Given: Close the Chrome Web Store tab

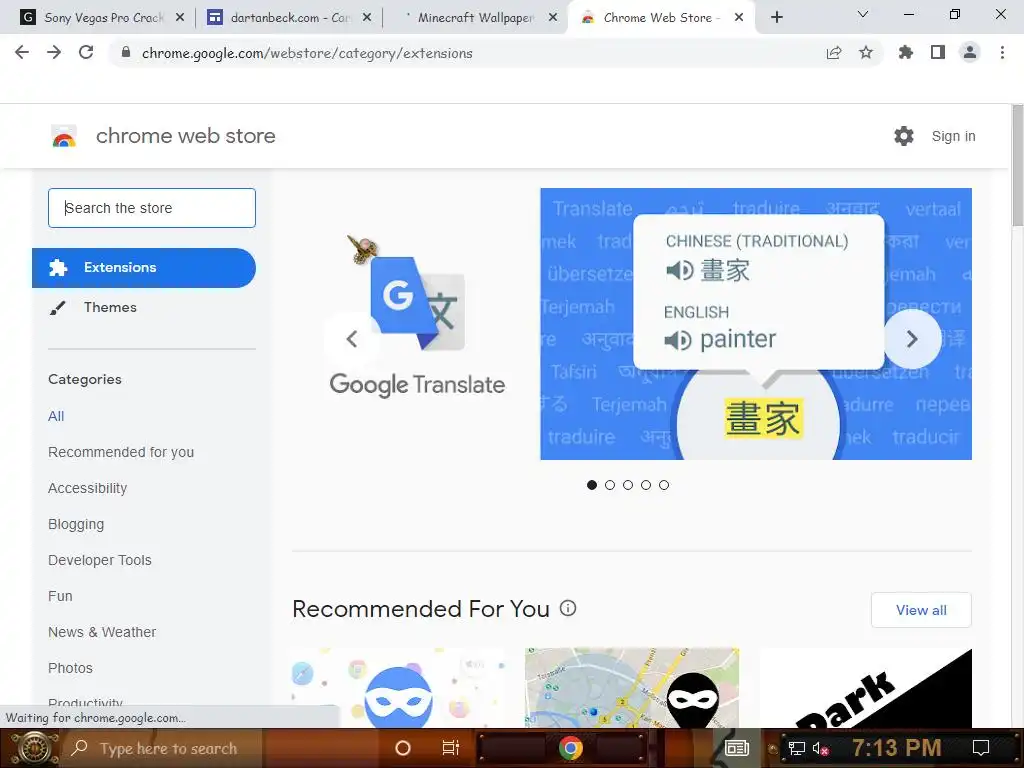Looking at the screenshot, I should [x=739, y=18].
